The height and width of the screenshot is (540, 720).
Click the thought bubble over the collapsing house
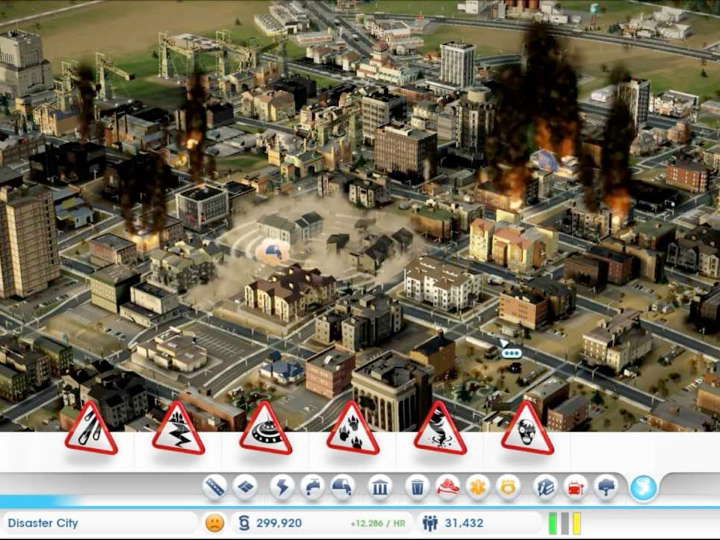tap(273, 252)
